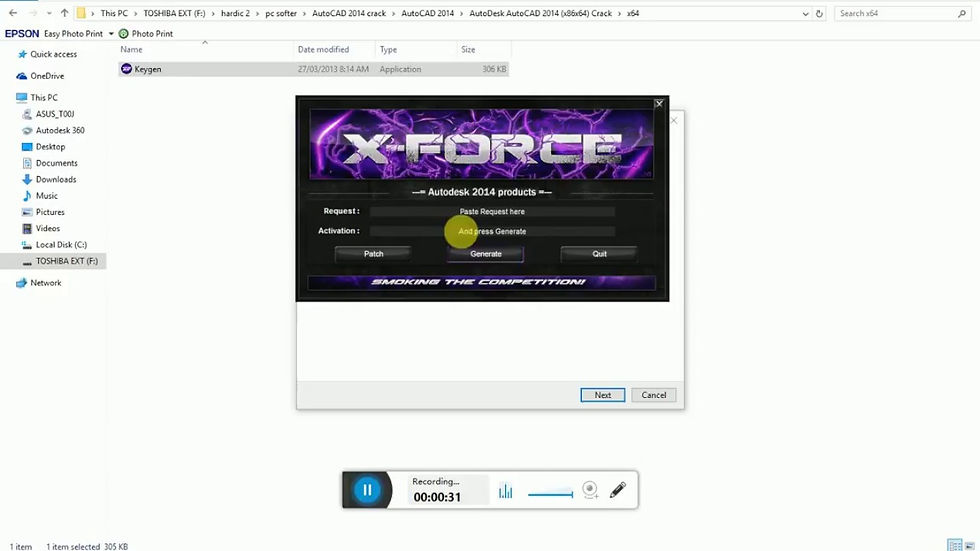980x551 pixels.
Task: Go up one folder level
Action: (x=64, y=13)
